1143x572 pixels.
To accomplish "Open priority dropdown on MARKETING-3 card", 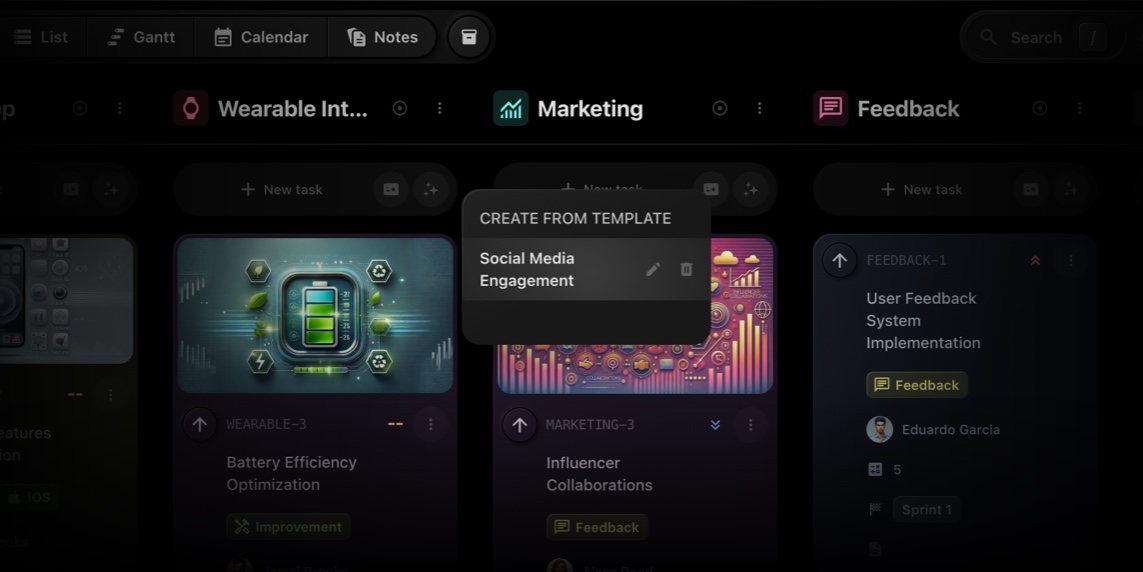I will coord(715,425).
